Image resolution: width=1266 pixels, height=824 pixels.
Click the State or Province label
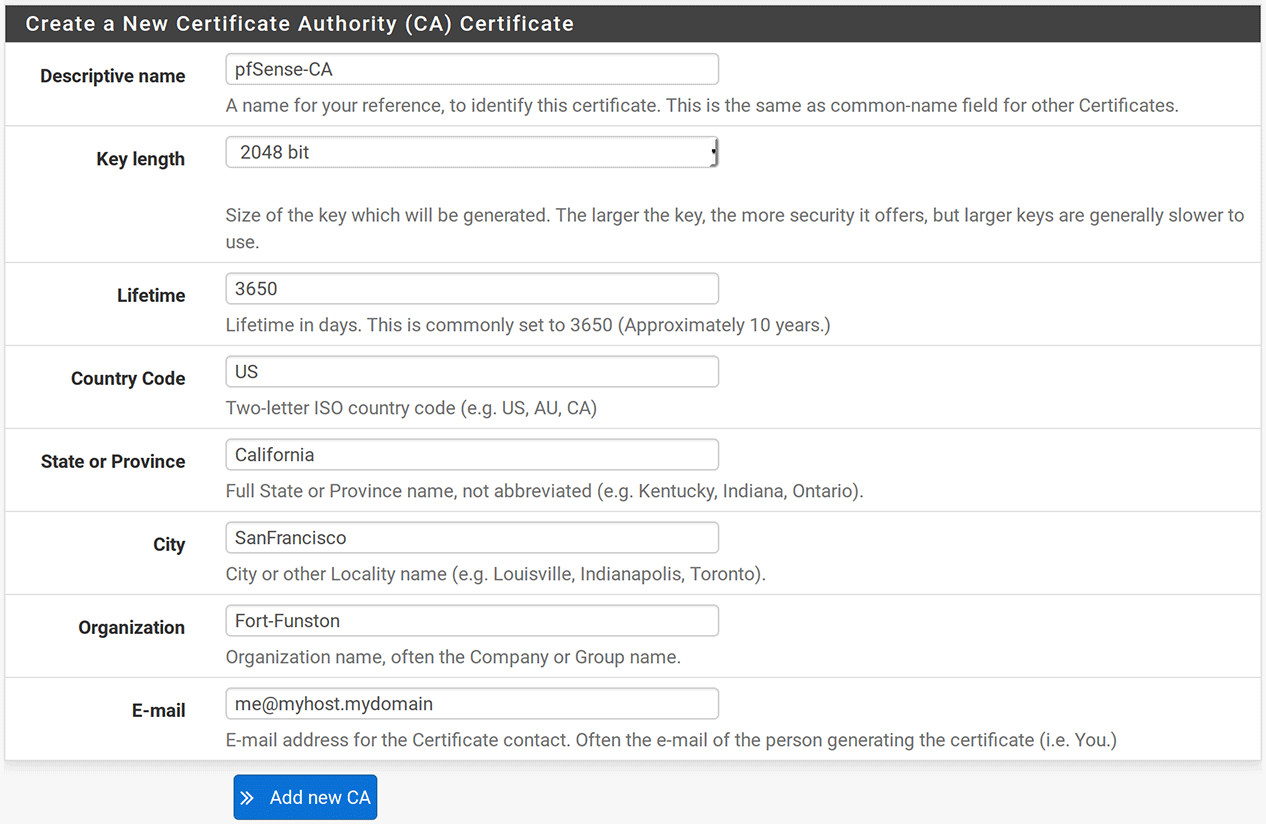113,462
